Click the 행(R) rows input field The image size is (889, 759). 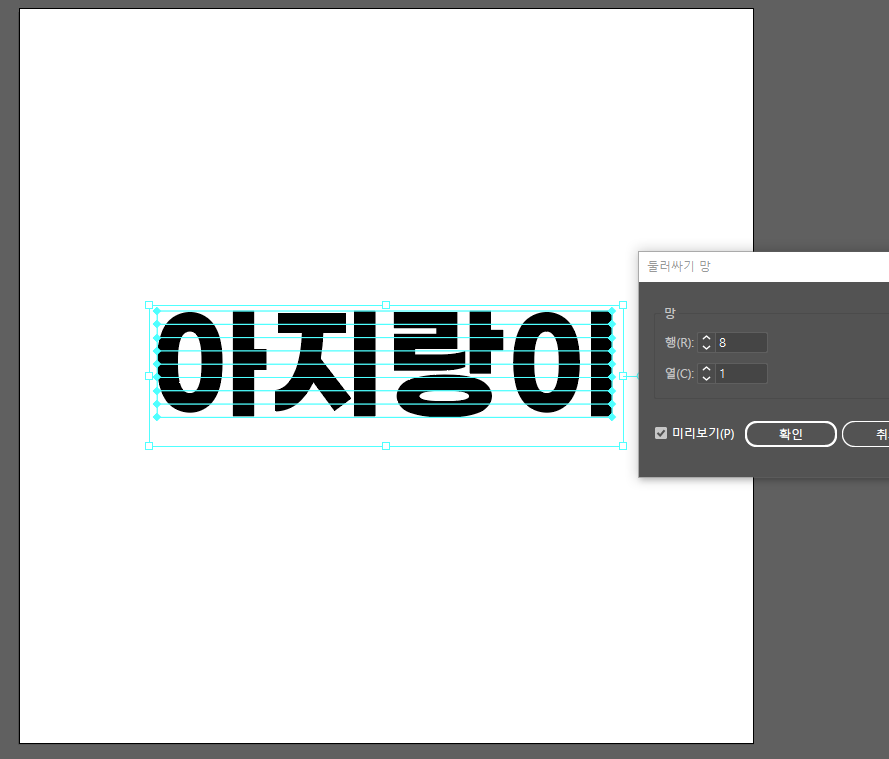741,342
